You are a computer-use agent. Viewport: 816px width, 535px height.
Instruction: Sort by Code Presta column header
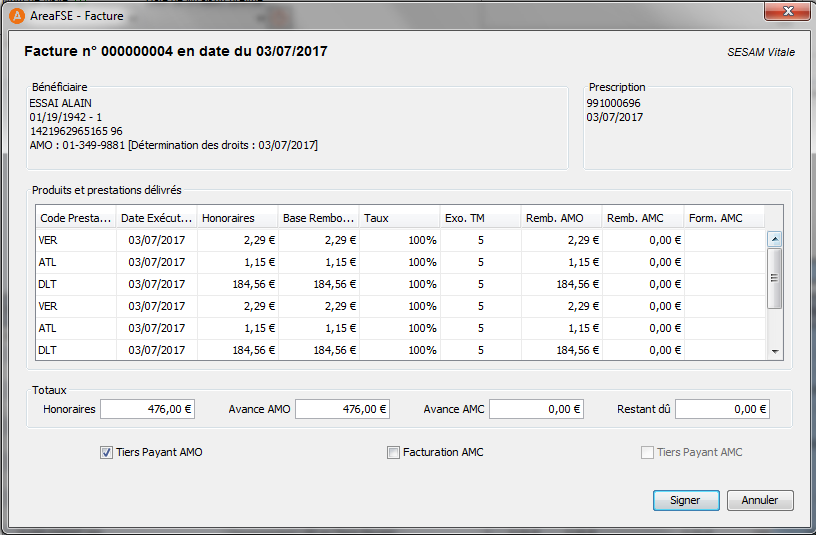[x=76, y=218]
